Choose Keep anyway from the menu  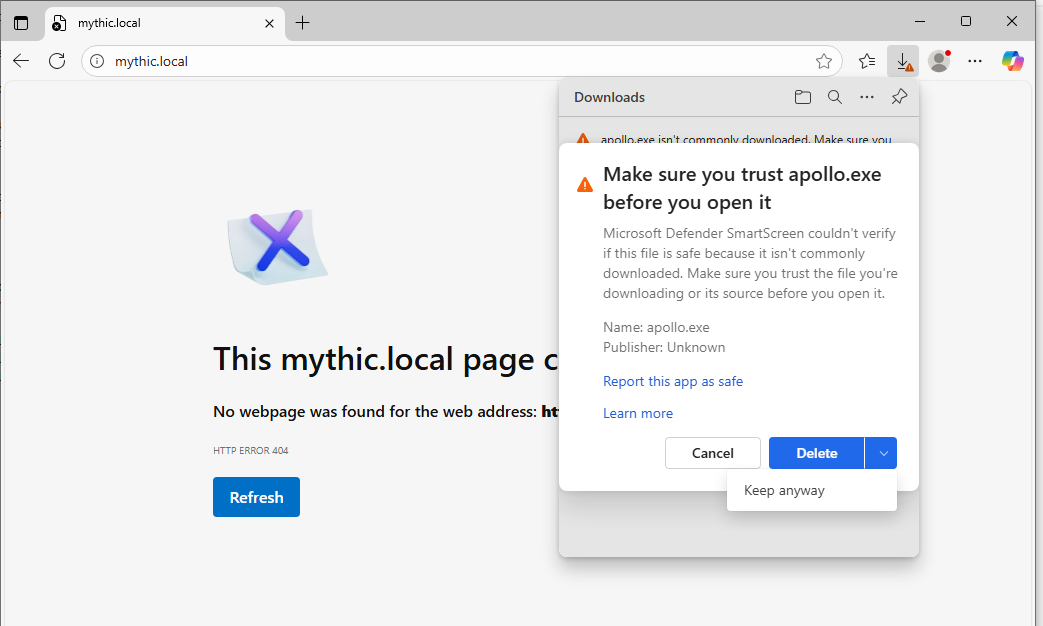pos(785,490)
